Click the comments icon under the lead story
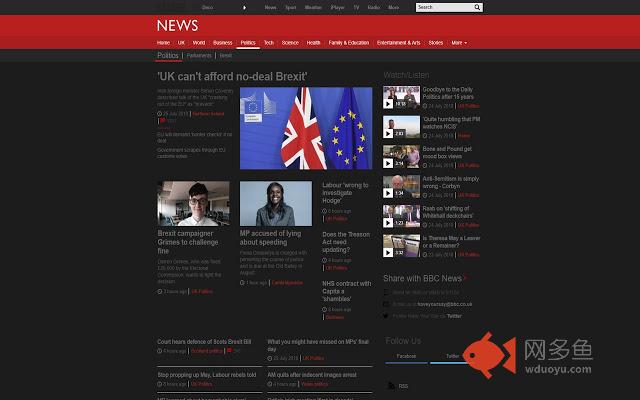This screenshot has height=400, width=640. pos(162,120)
